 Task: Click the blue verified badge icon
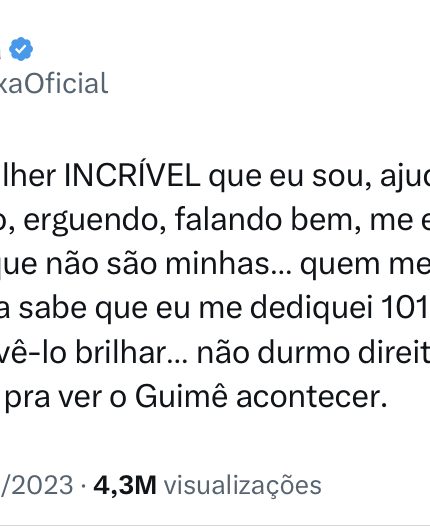(x=21, y=49)
